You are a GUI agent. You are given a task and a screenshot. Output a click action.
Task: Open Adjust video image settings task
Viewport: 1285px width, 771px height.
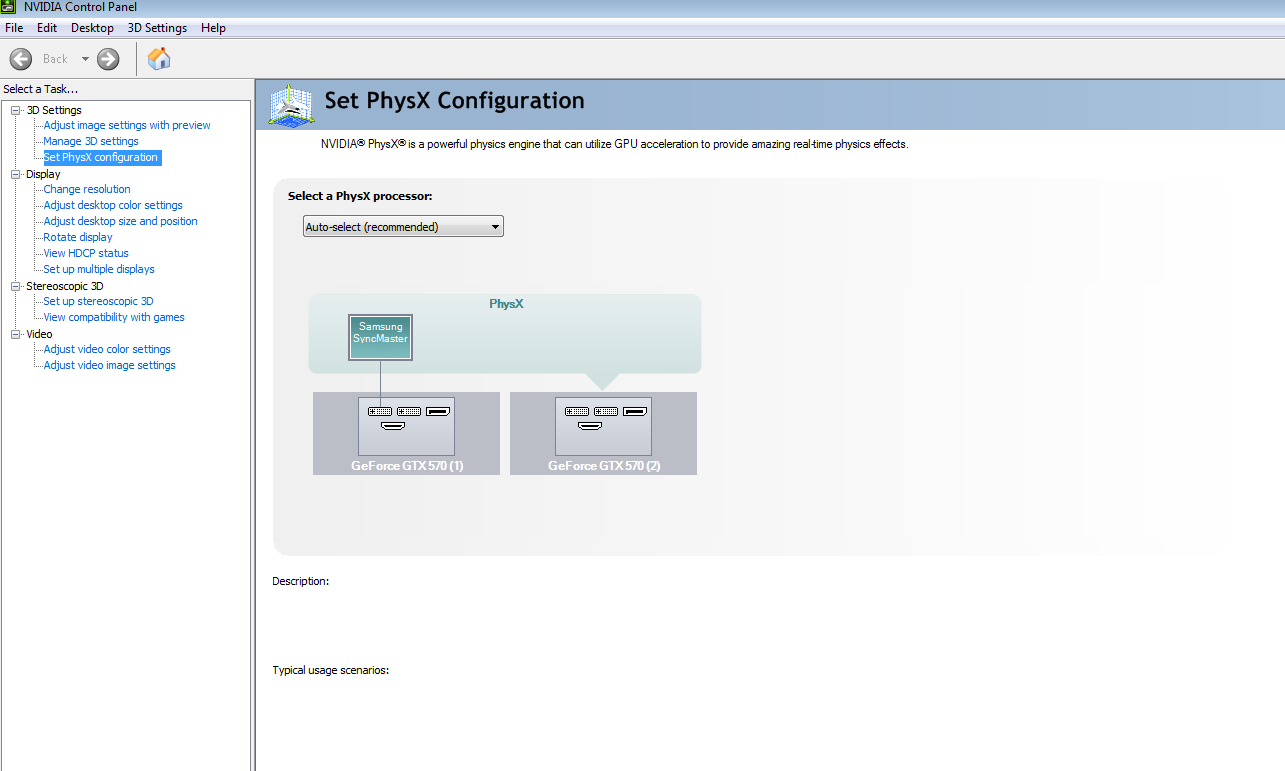(x=109, y=365)
